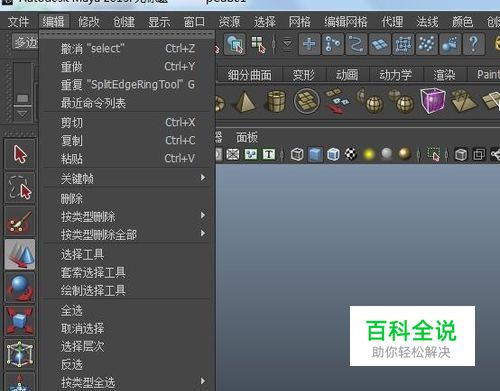Select the arrow Select tool in toolbox

tap(20, 154)
